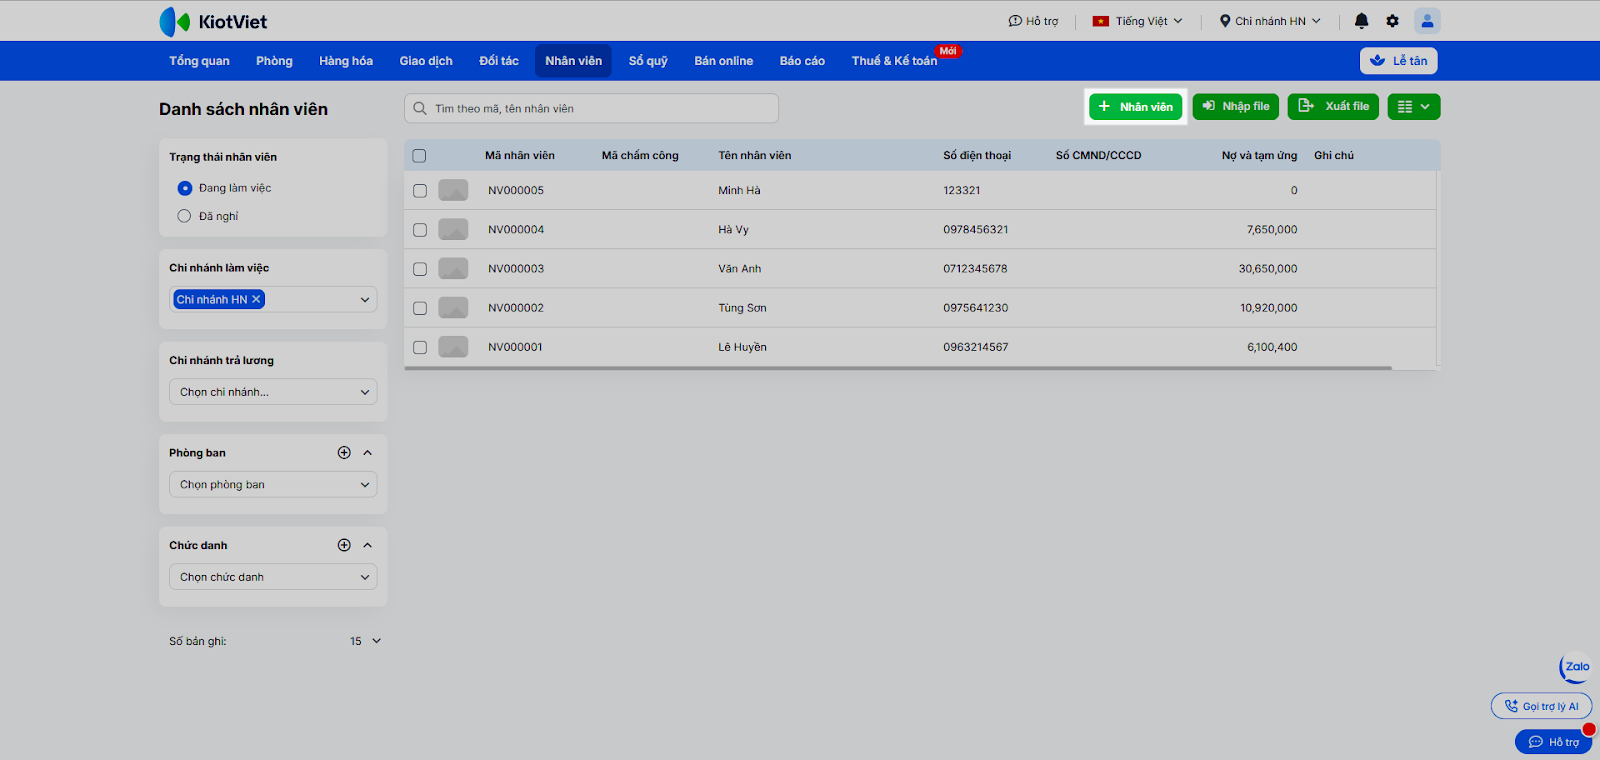Open the Giao dịch menu

[426, 61]
